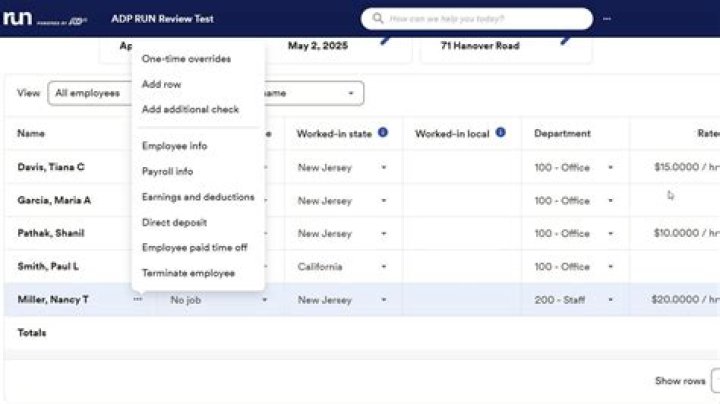Edit the May 2, 2025 date pencil icon
720x404 pixels.
pyautogui.click(x=386, y=41)
